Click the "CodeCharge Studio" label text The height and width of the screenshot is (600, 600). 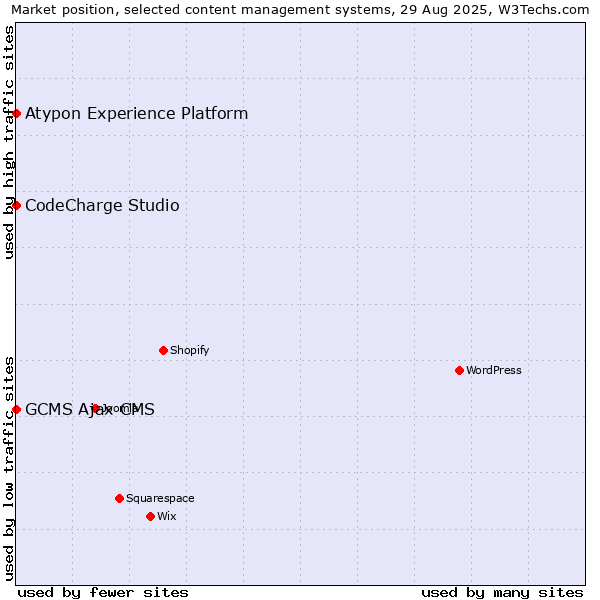point(102,205)
